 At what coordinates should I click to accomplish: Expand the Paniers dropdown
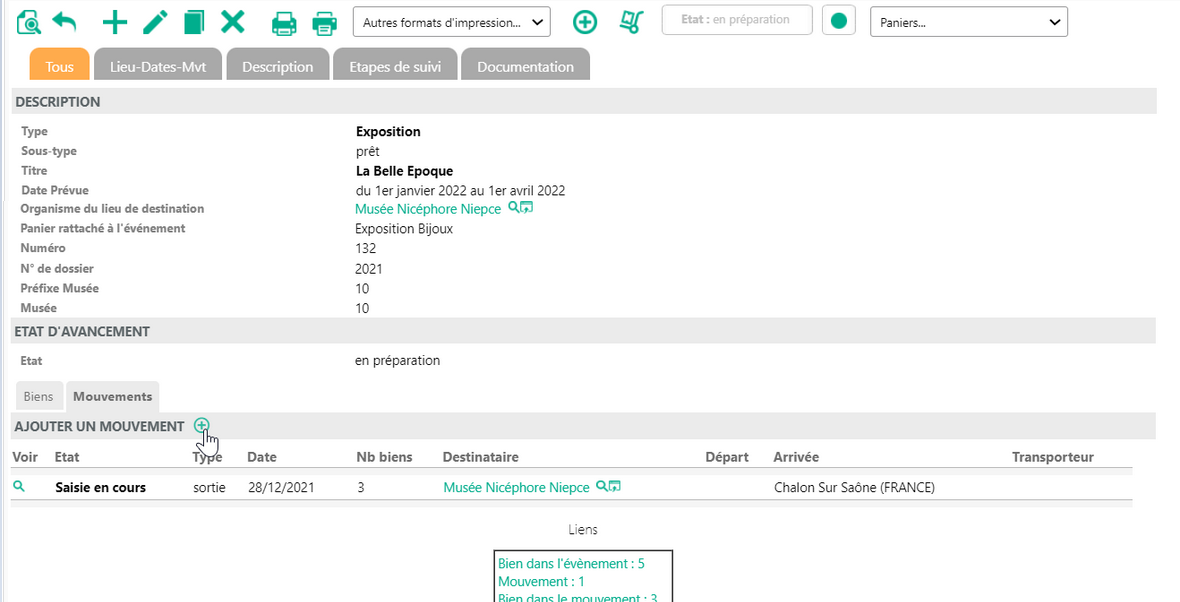click(x=969, y=22)
